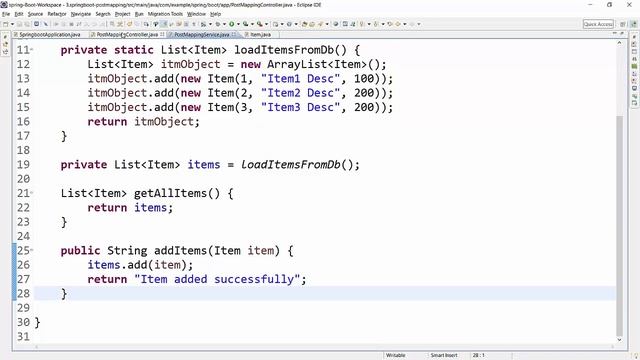Click the Open Perspective icon
The image size is (640, 360).
tap(623, 24)
